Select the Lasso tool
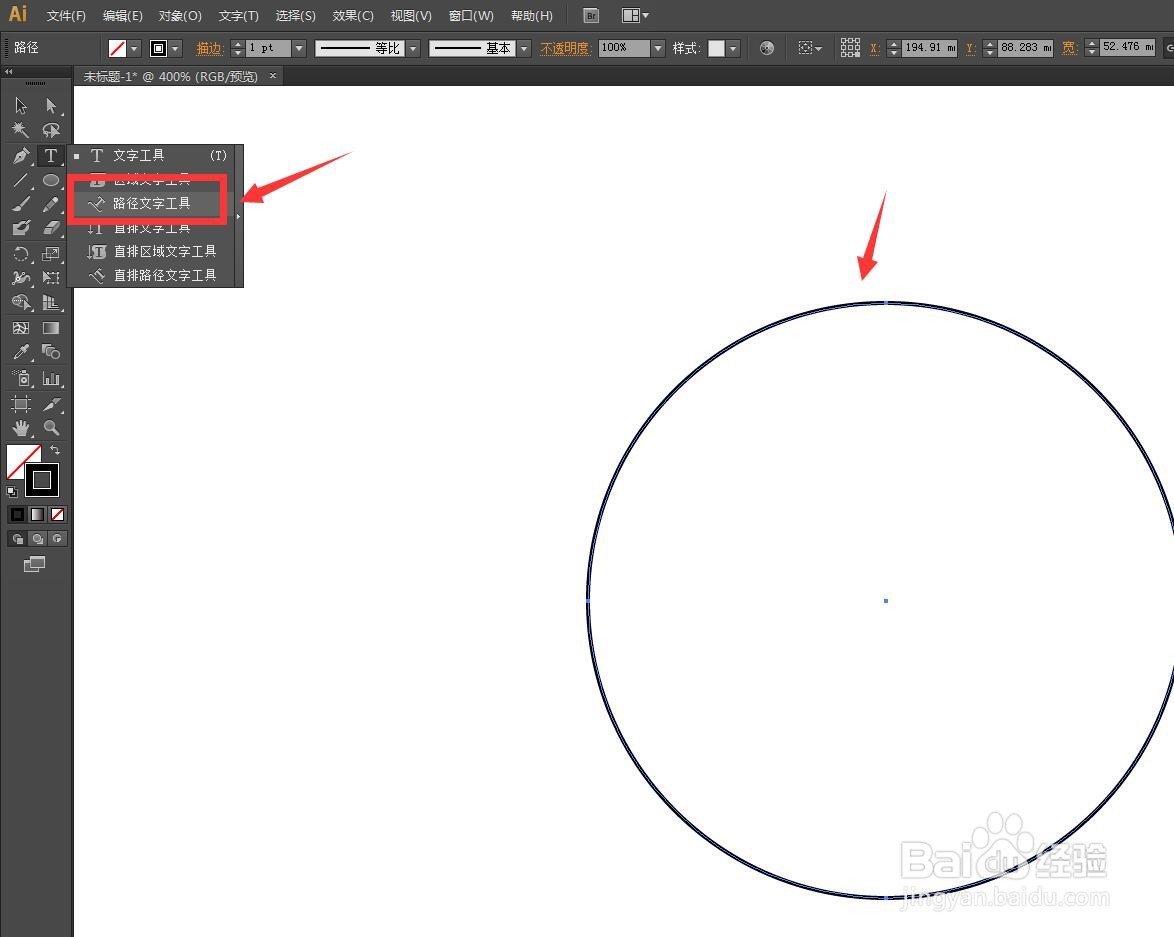 pyautogui.click(x=50, y=130)
